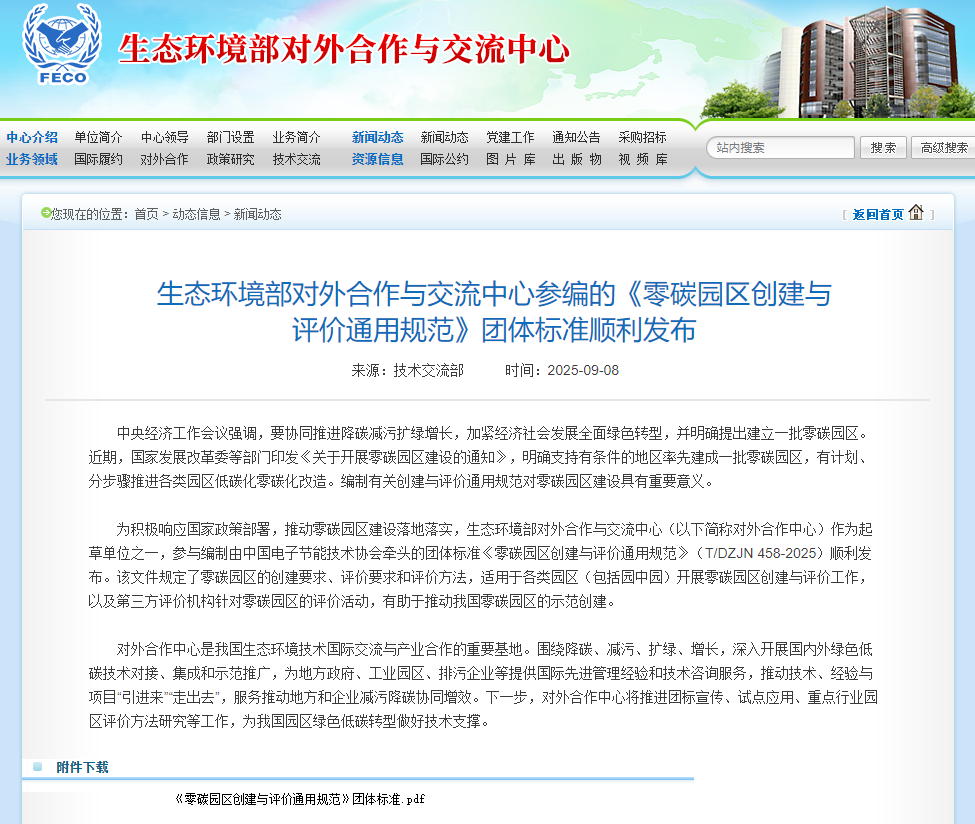This screenshot has height=824, width=975.
Task: Select the 党建工作 navigation item
Action: point(510,137)
